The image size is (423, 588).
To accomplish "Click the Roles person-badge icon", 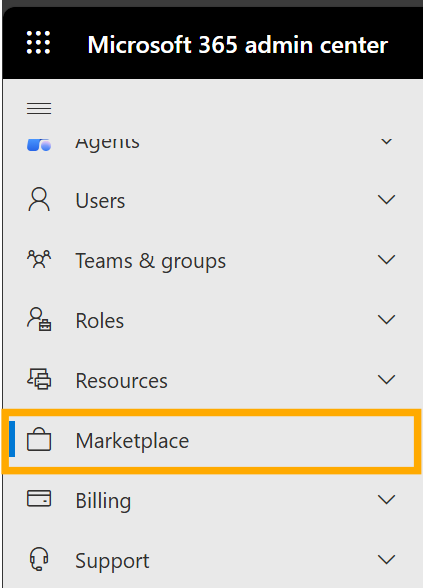I will click(39, 320).
